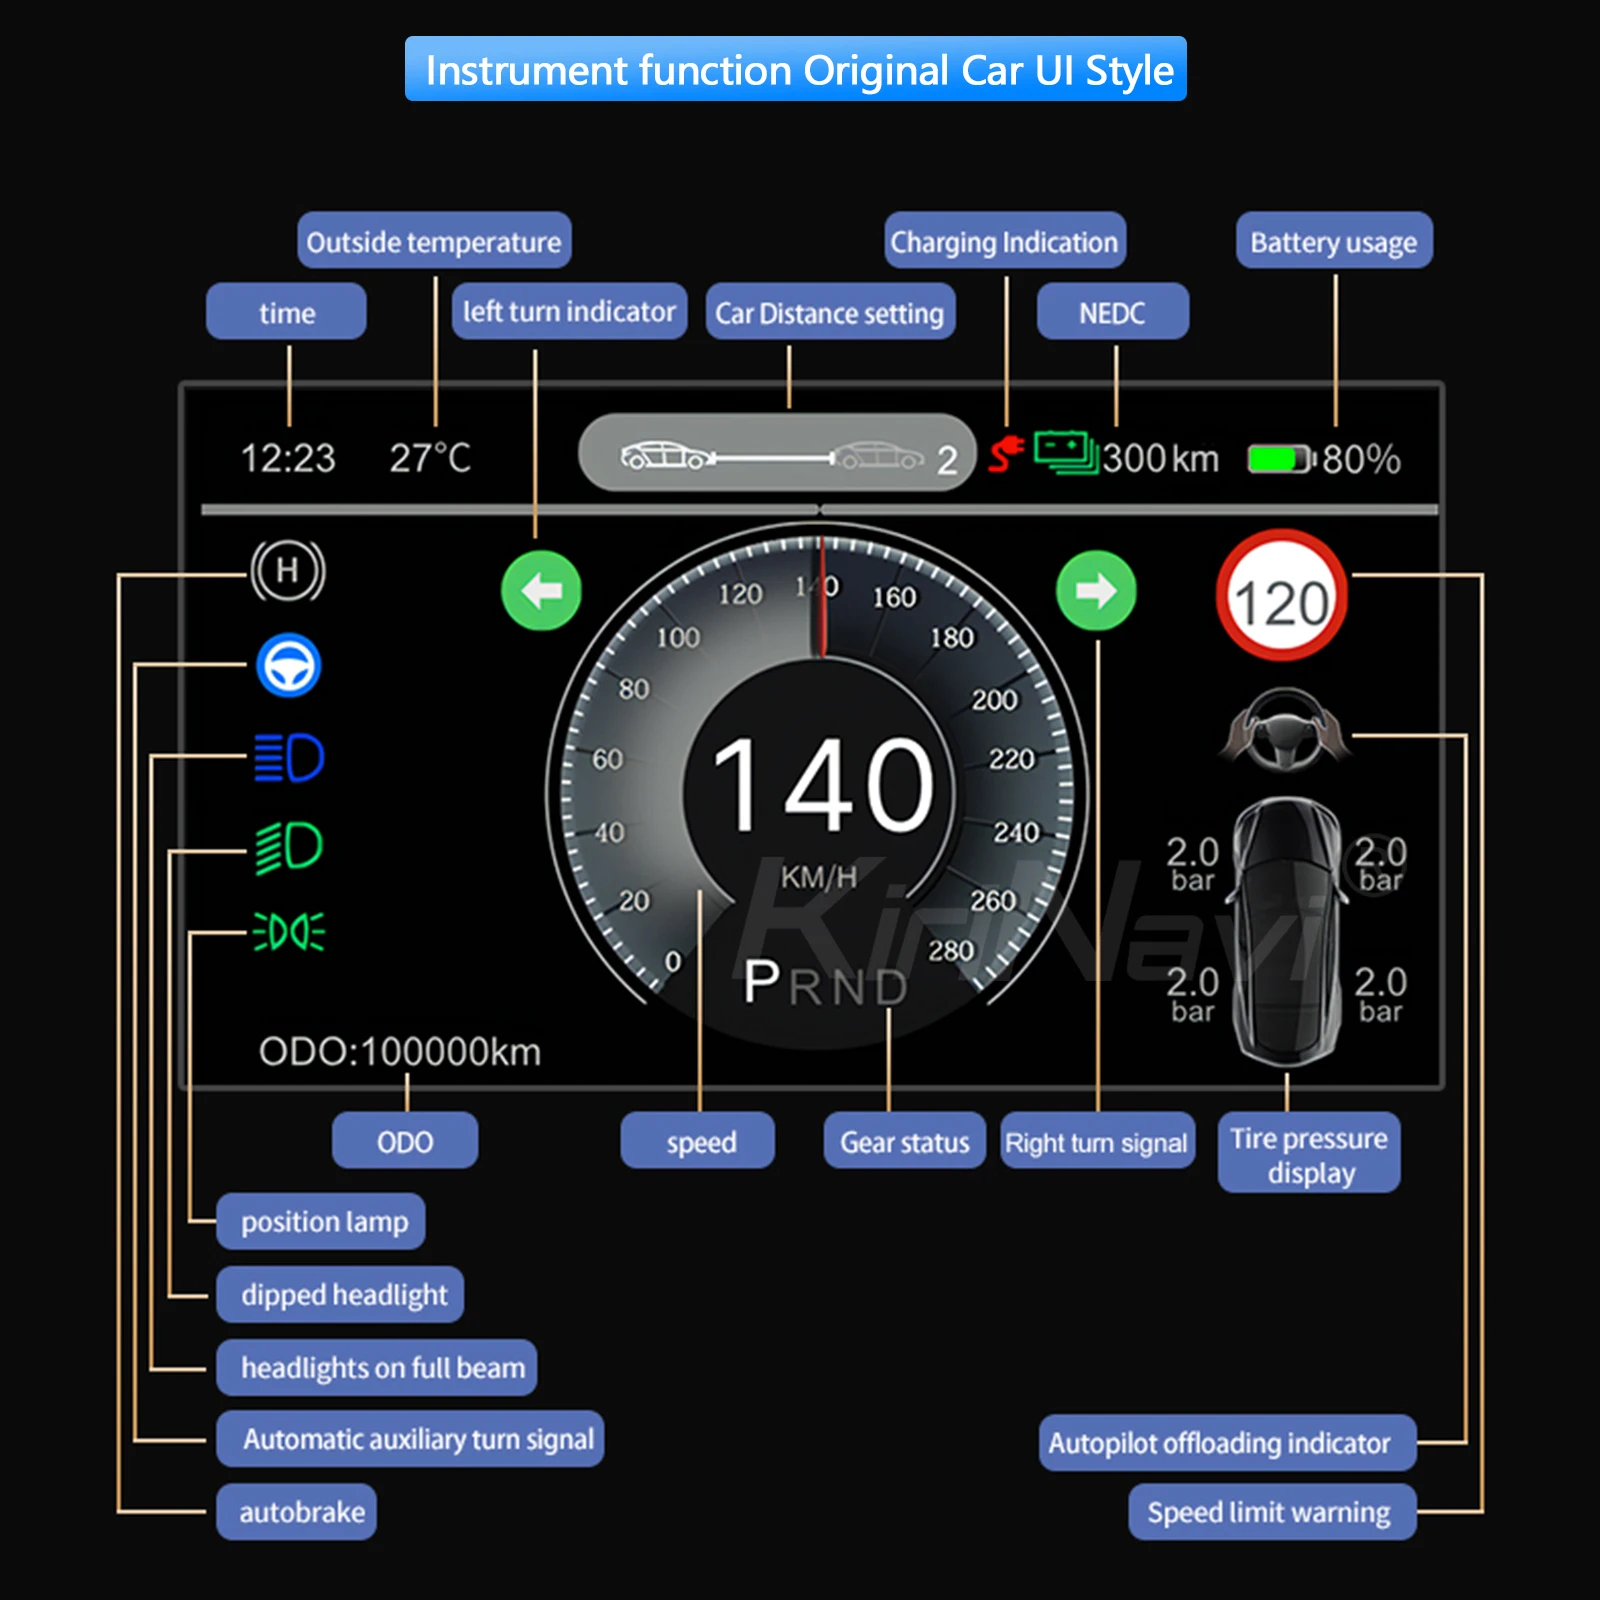Click the 'position lamp' label
The image size is (1600, 1600).
click(x=321, y=1221)
